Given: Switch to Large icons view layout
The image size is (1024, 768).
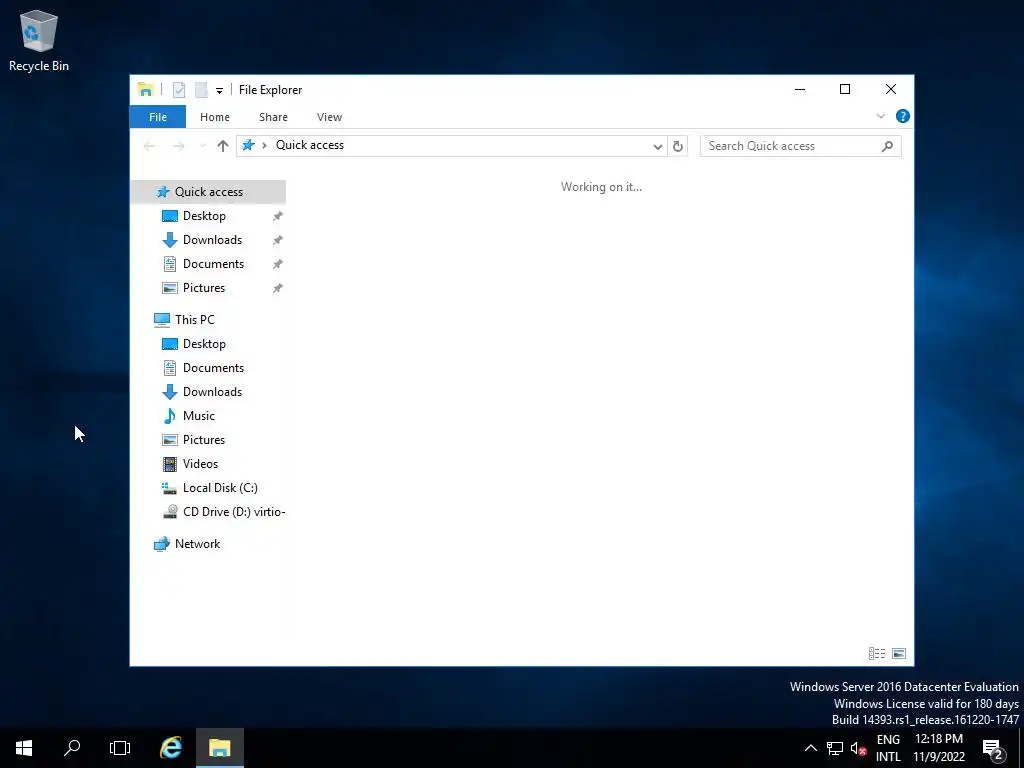Looking at the screenshot, I should 899,653.
